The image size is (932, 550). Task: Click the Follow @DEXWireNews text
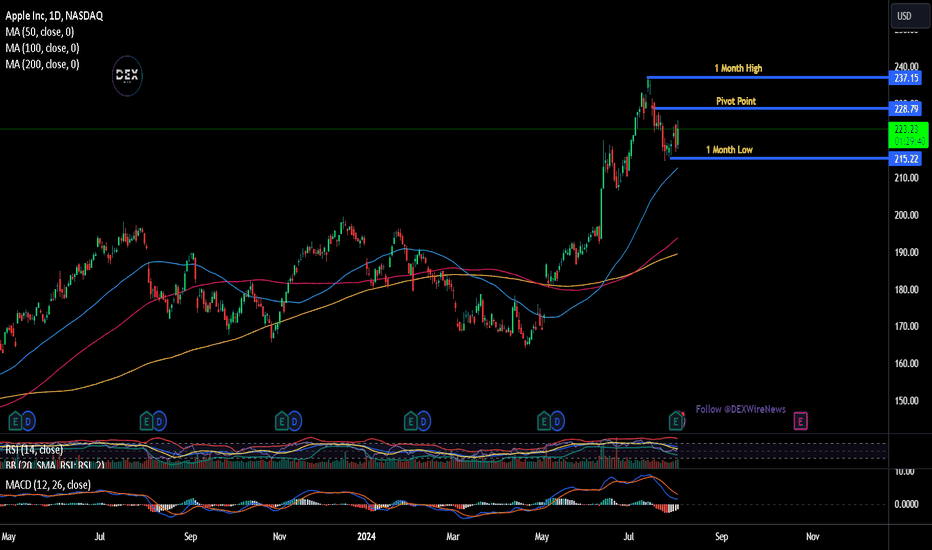(741, 409)
